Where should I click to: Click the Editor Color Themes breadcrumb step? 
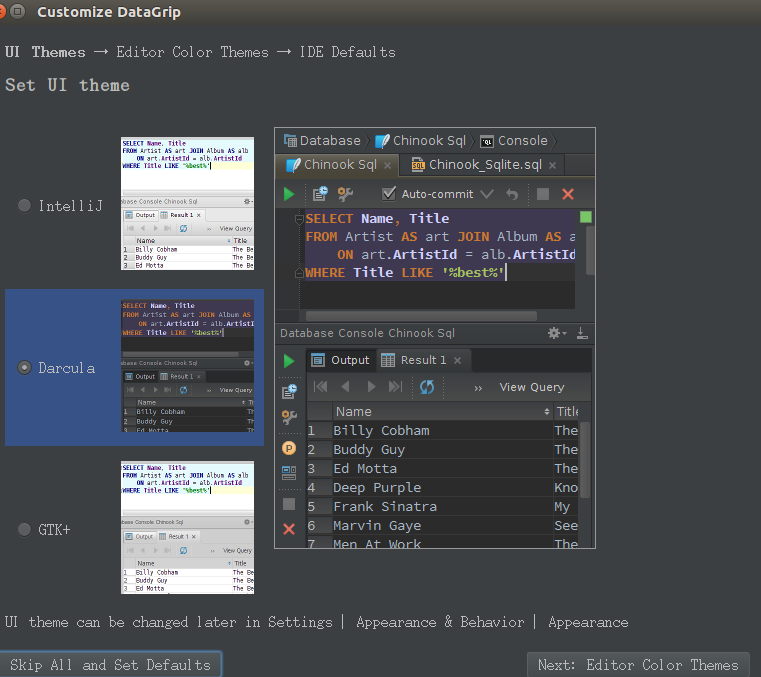(x=192, y=52)
